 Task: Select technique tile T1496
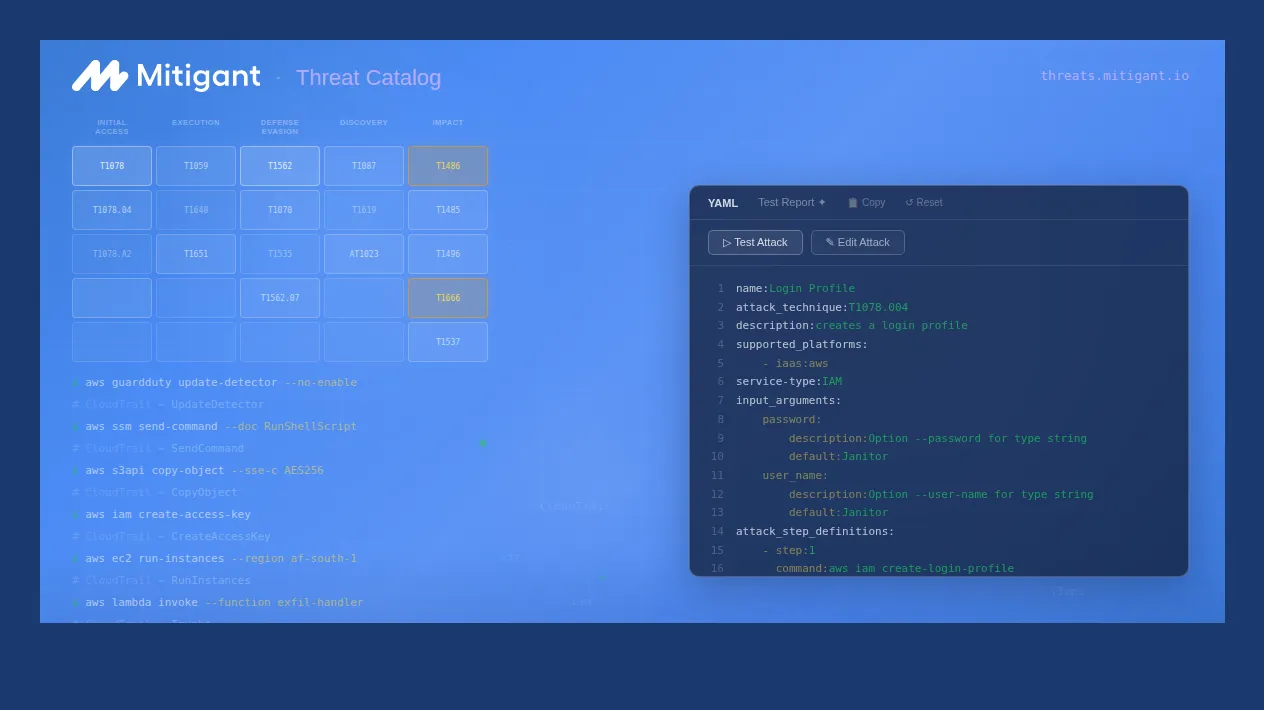click(448, 254)
